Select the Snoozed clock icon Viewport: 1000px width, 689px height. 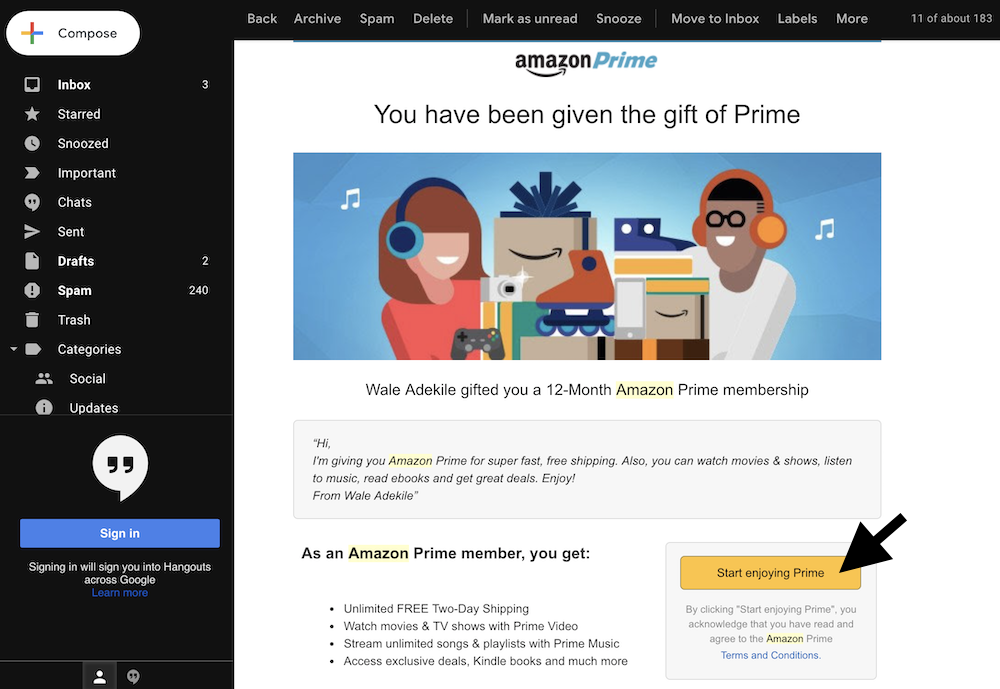(x=32, y=144)
